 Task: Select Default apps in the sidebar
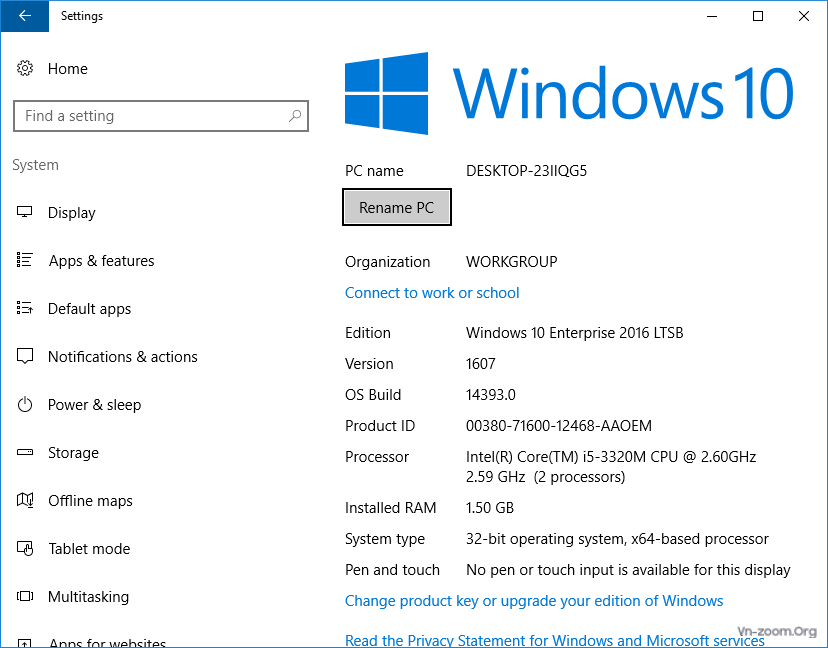click(89, 309)
